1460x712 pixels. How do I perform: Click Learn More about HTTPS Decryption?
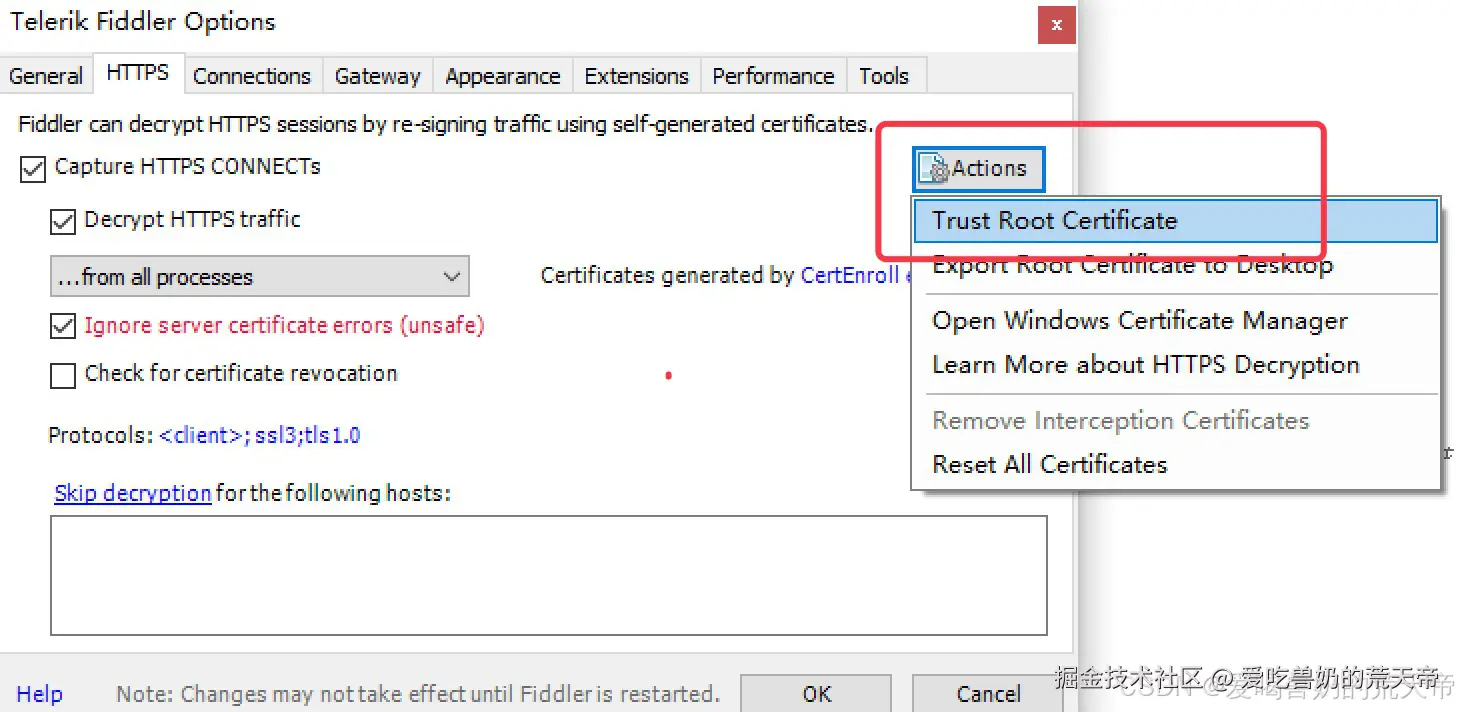(1175, 365)
